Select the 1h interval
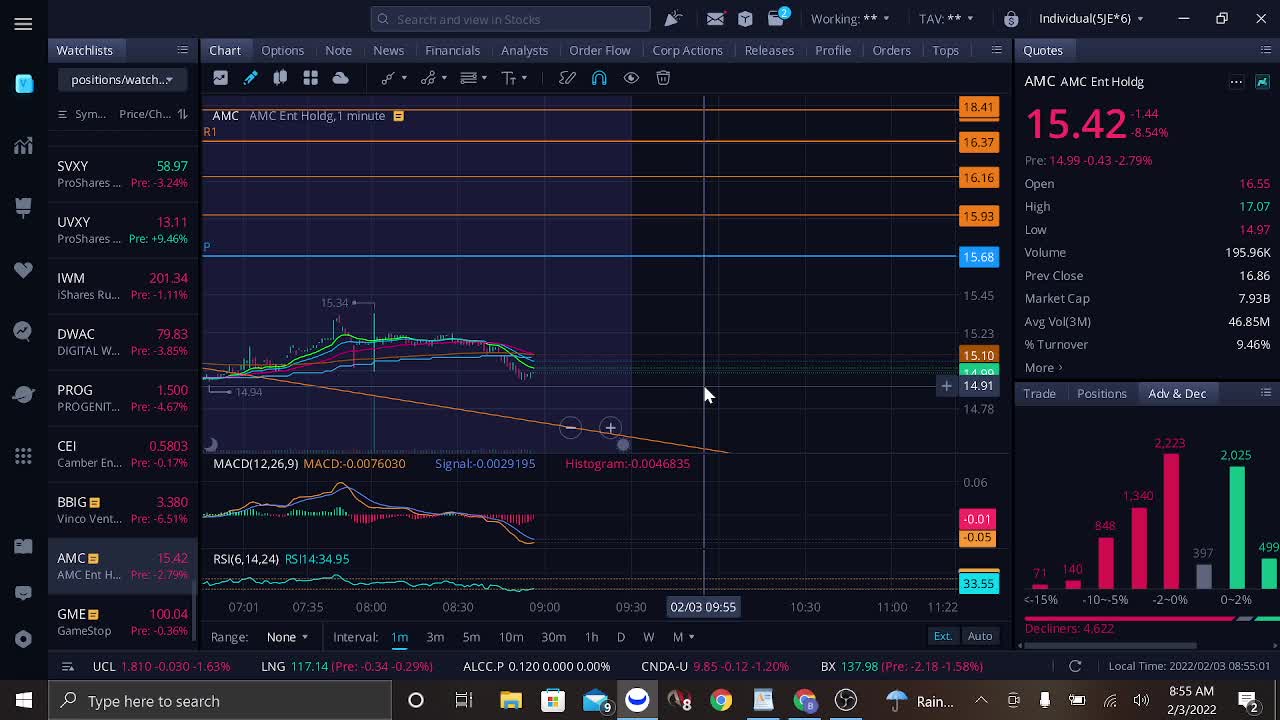 (591, 637)
